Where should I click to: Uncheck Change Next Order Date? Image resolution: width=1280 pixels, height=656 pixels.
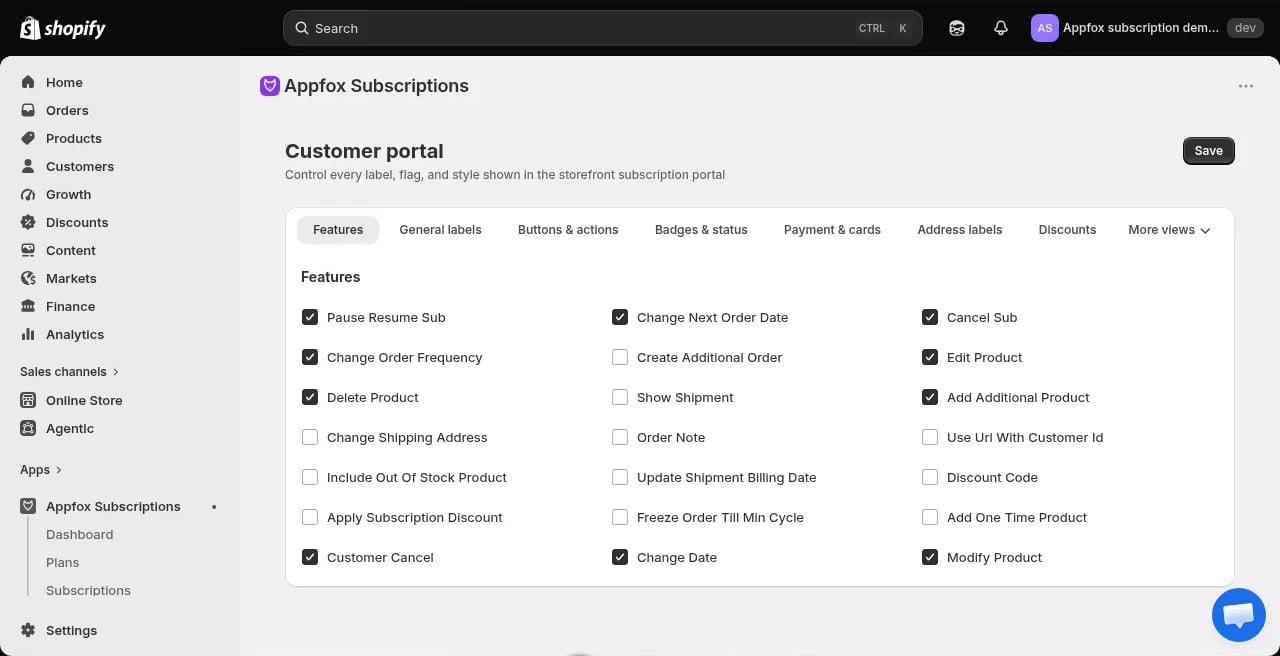point(620,317)
